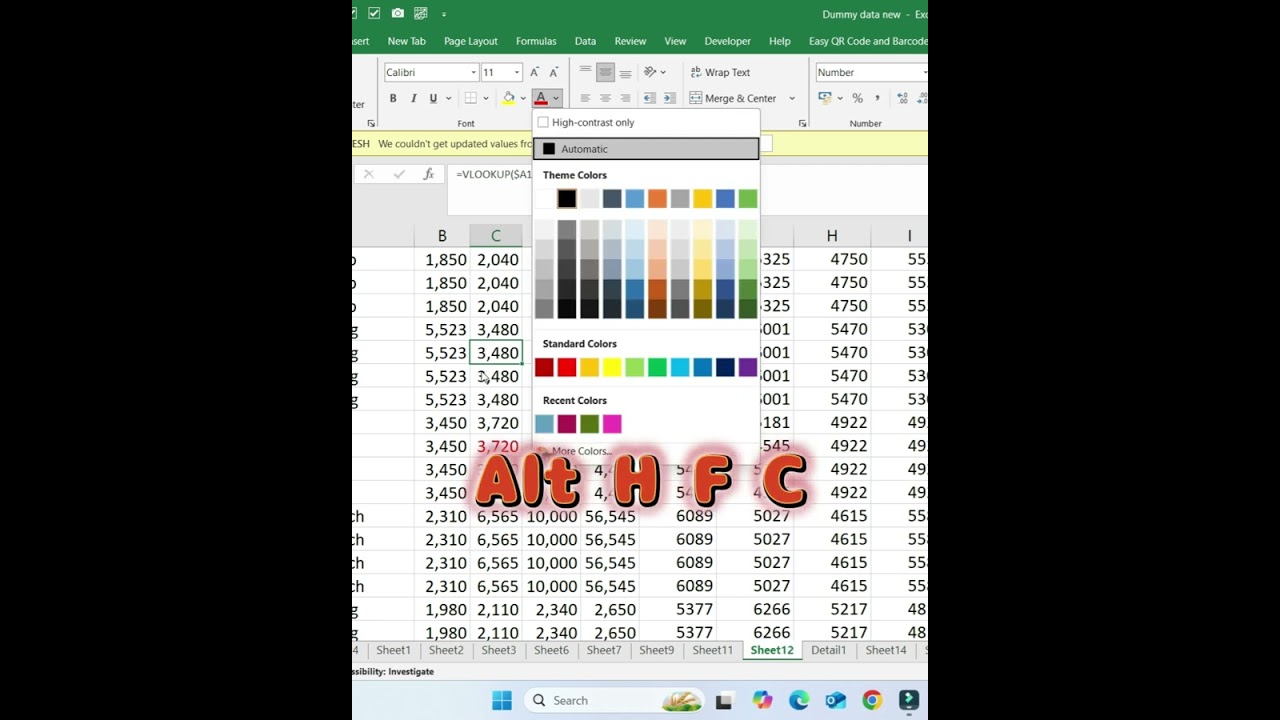The image size is (1280, 720).
Task: Open the Developer ribbon tab
Action: 728,41
